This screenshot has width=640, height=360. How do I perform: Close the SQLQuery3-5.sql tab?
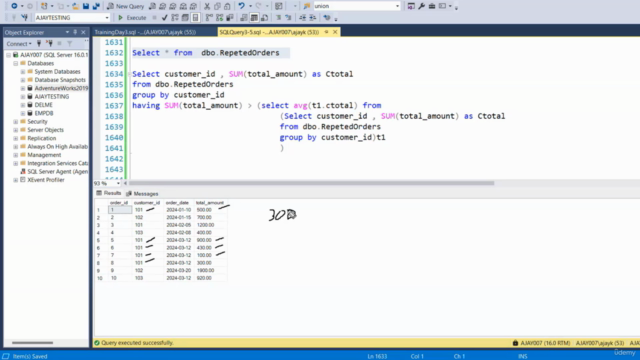point(335,32)
